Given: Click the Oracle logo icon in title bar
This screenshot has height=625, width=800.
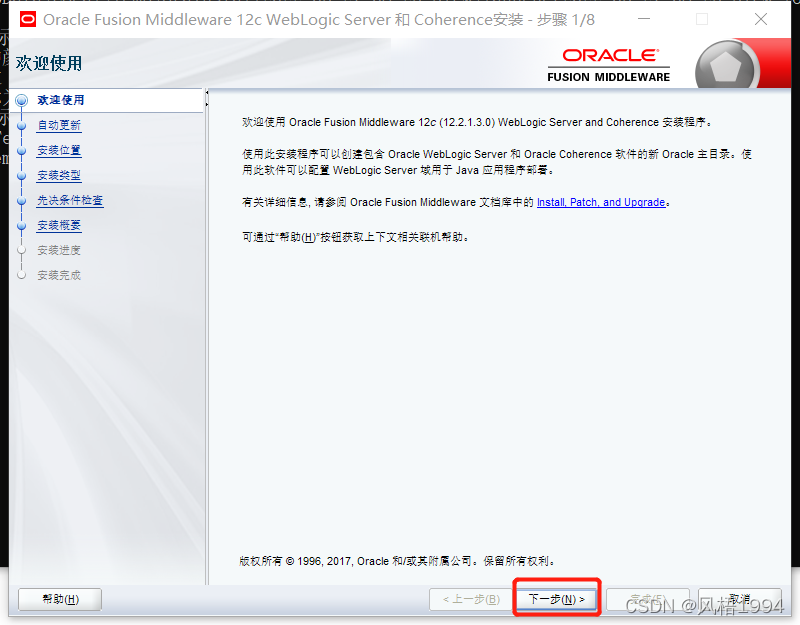Looking at the screenshot, I should point(28,19).
